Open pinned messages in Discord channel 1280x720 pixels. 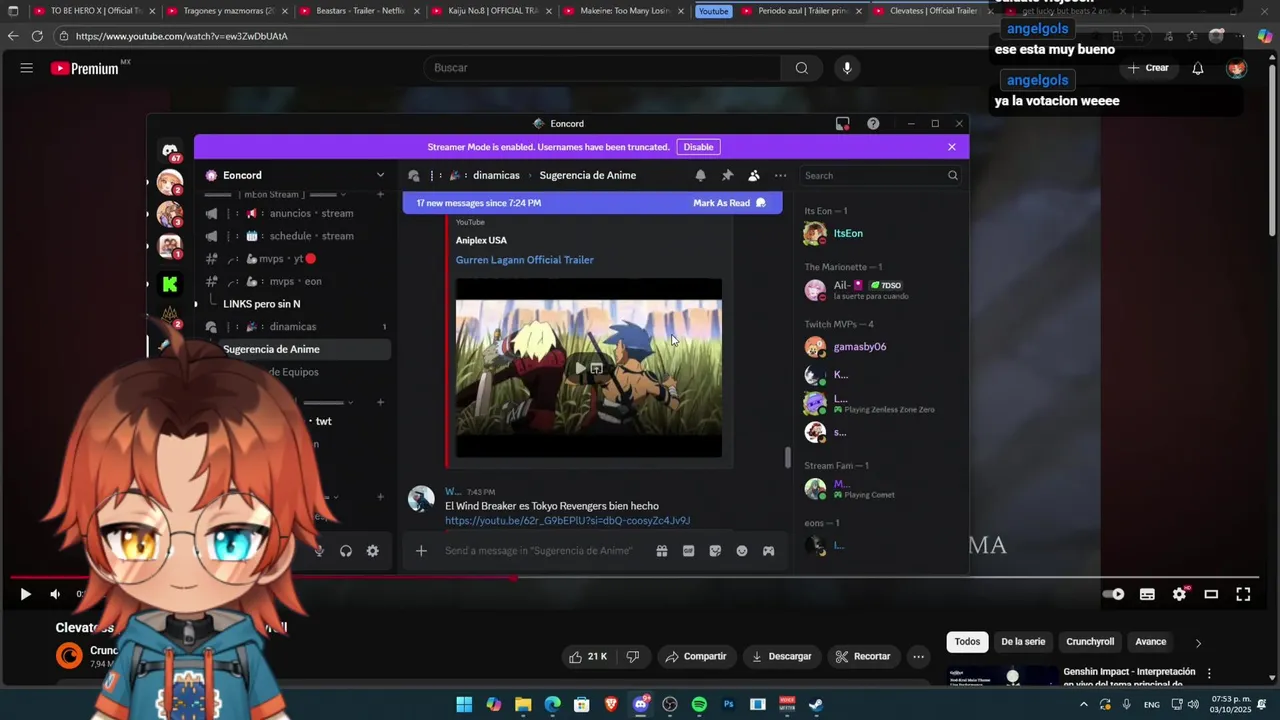pos(727,175)
